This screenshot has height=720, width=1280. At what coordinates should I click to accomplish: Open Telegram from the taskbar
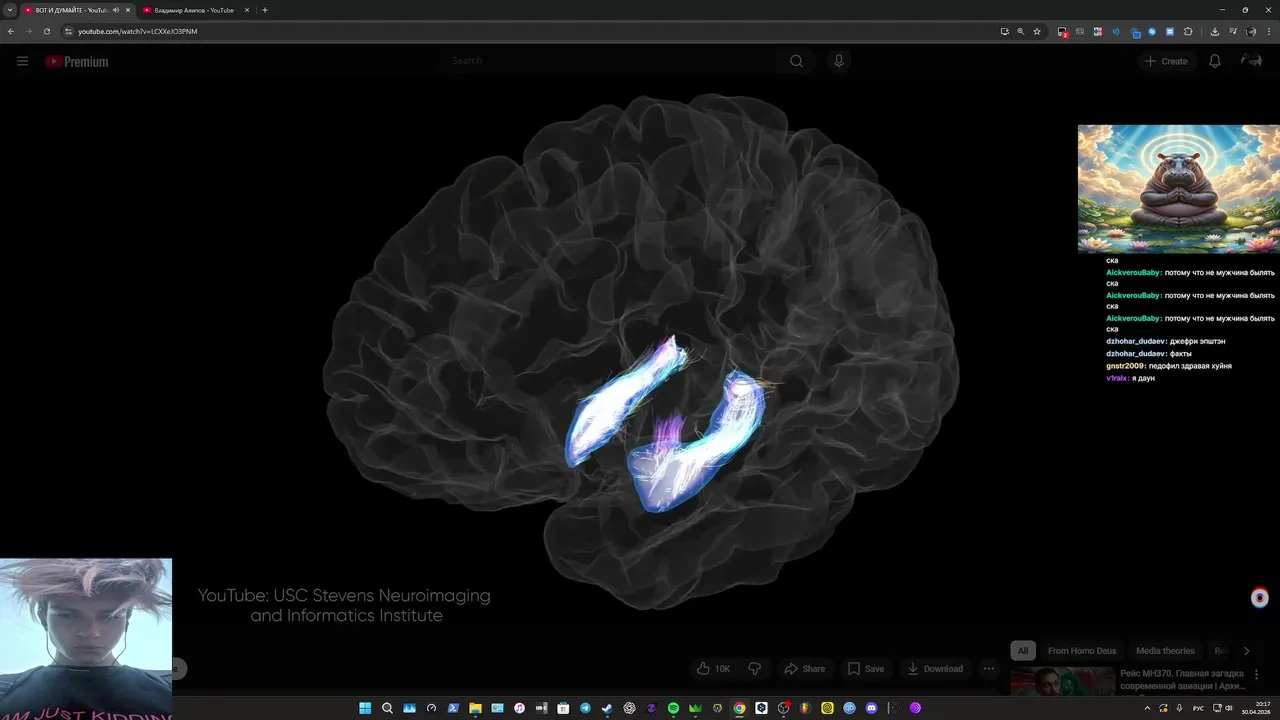(585, 708)
